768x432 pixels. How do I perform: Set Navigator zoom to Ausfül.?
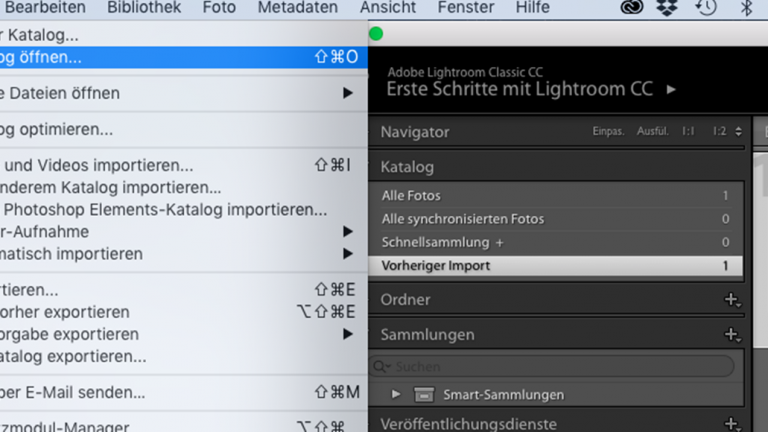[652, 131]
